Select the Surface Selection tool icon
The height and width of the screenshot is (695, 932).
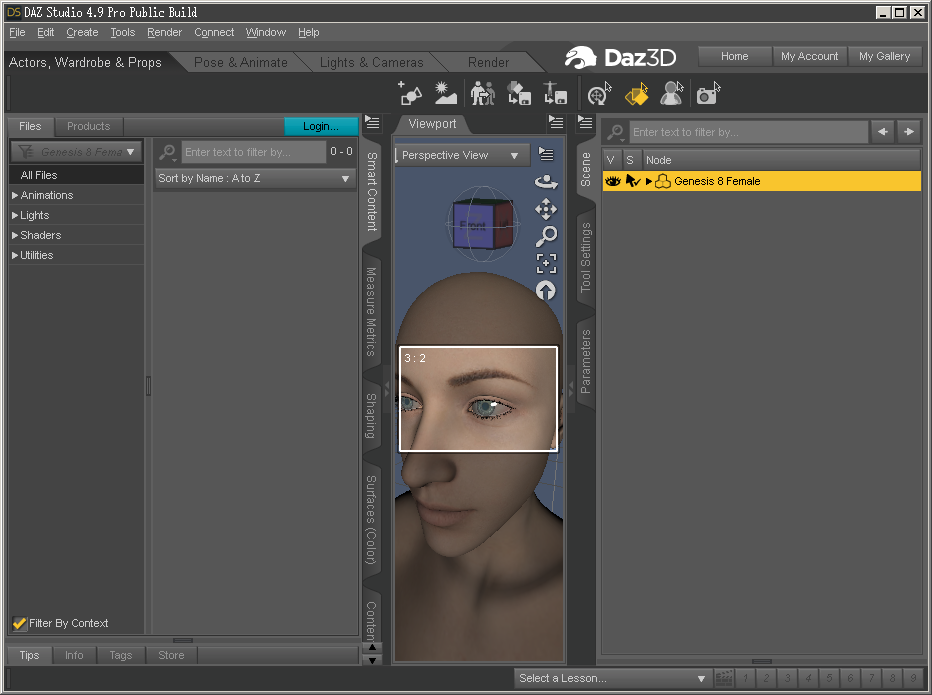[636, 93]
